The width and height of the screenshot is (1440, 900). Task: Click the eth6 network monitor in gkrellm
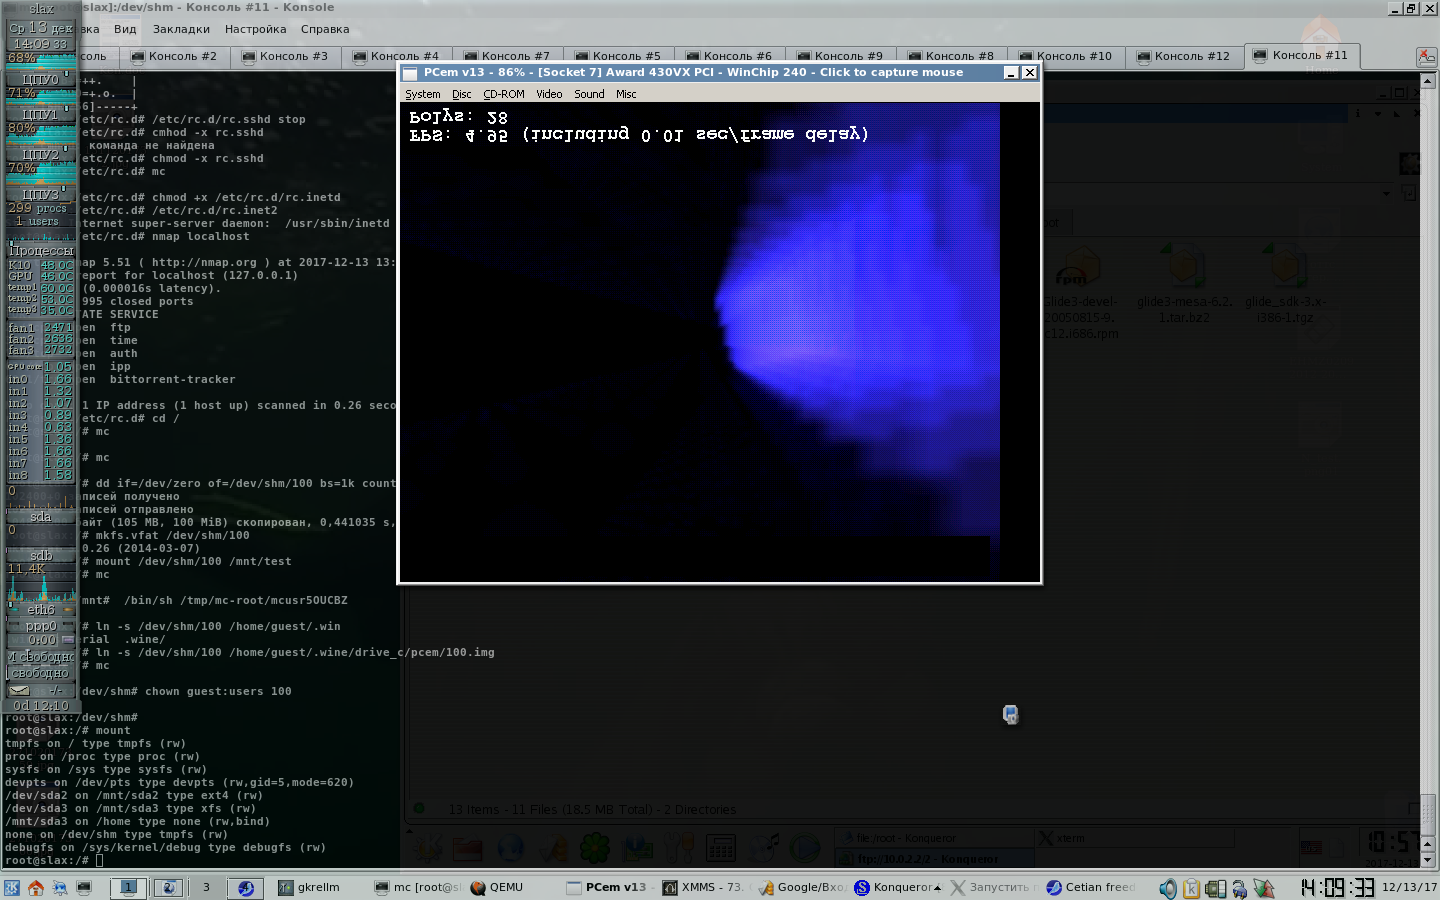[x=40, y=609]
